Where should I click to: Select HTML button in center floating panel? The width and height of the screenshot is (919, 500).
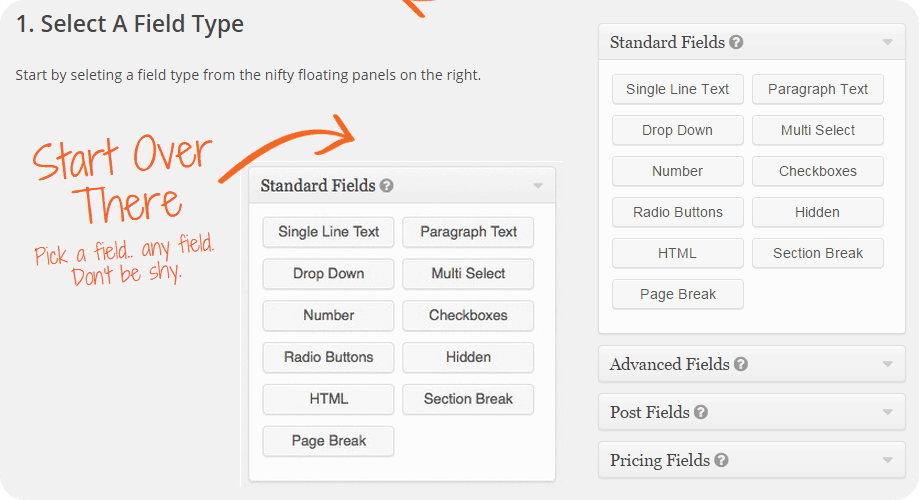[329, 399]
